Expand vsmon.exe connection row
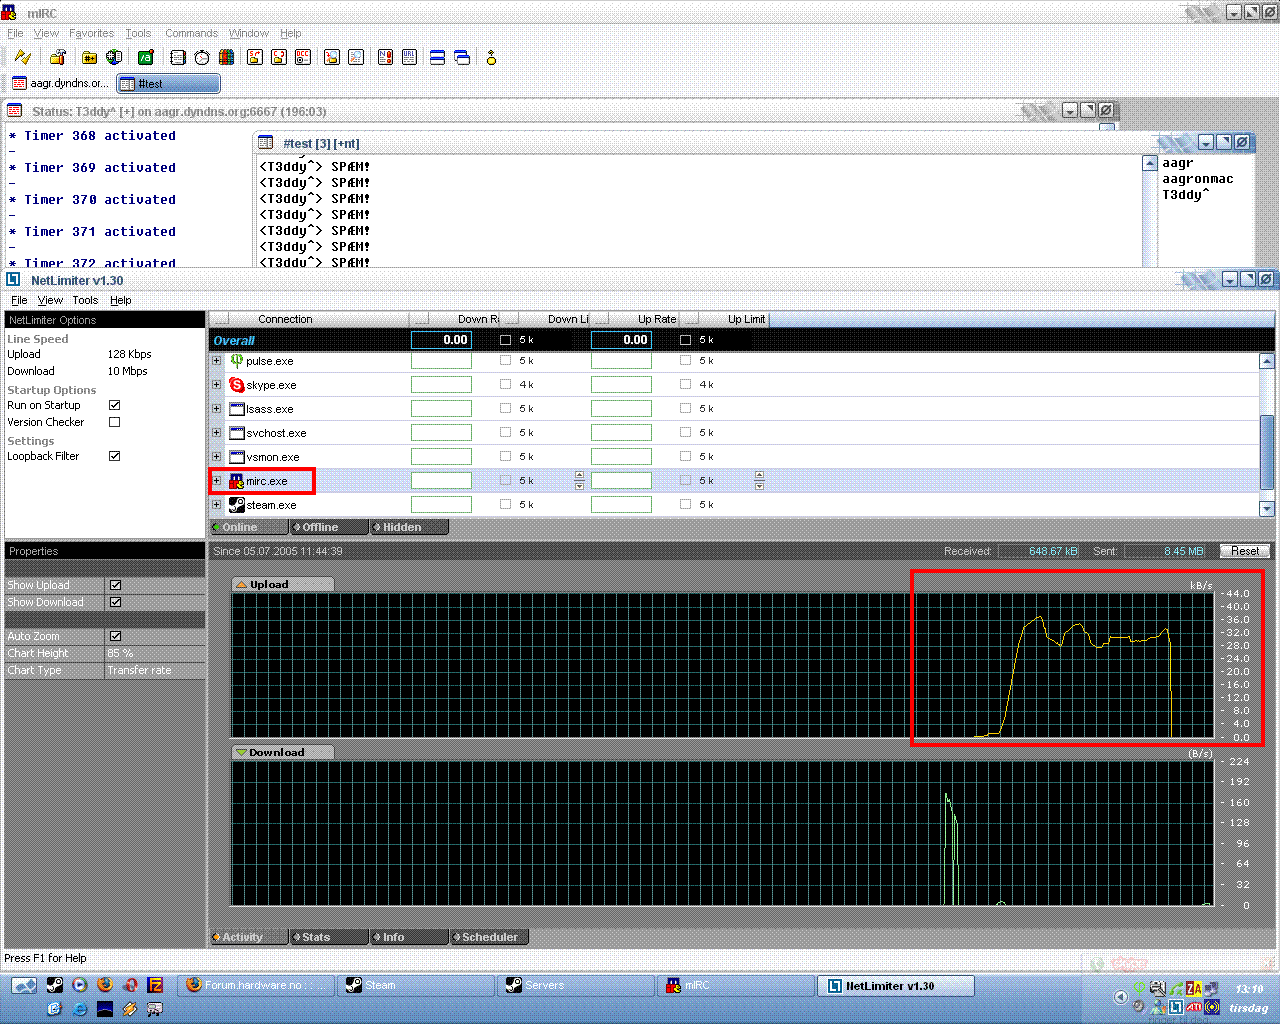Viewport: 1280px width, 1024px height. pyautogui.click(x=216, y=456)
